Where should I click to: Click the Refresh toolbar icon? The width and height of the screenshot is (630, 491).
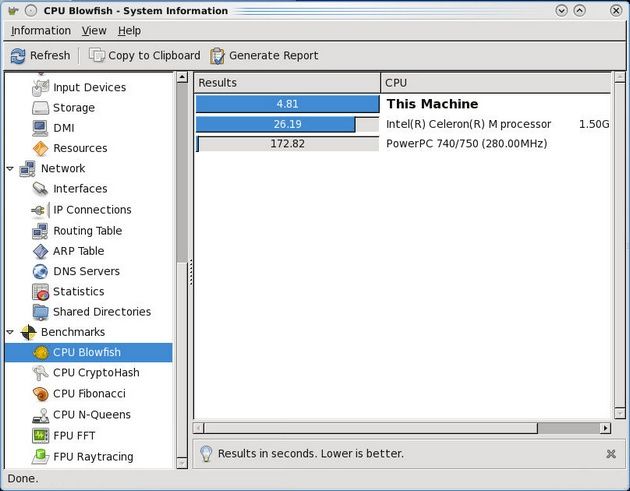[18, 56]
